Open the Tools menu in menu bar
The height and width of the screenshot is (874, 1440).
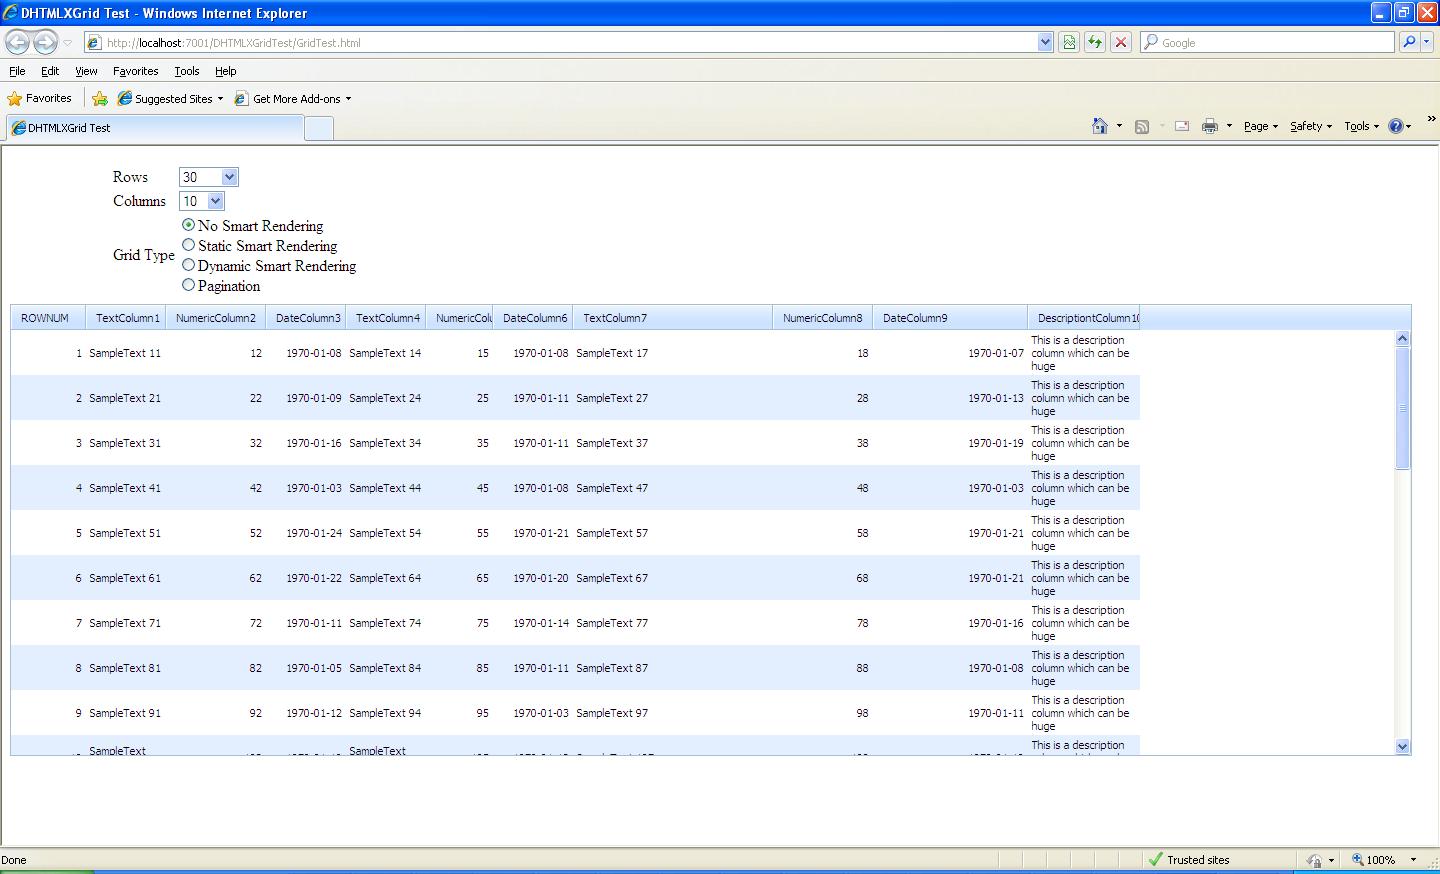pos(186,71)
